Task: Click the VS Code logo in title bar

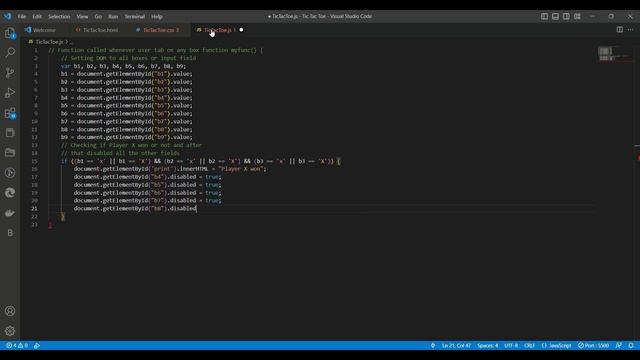Action: (8, 16)
